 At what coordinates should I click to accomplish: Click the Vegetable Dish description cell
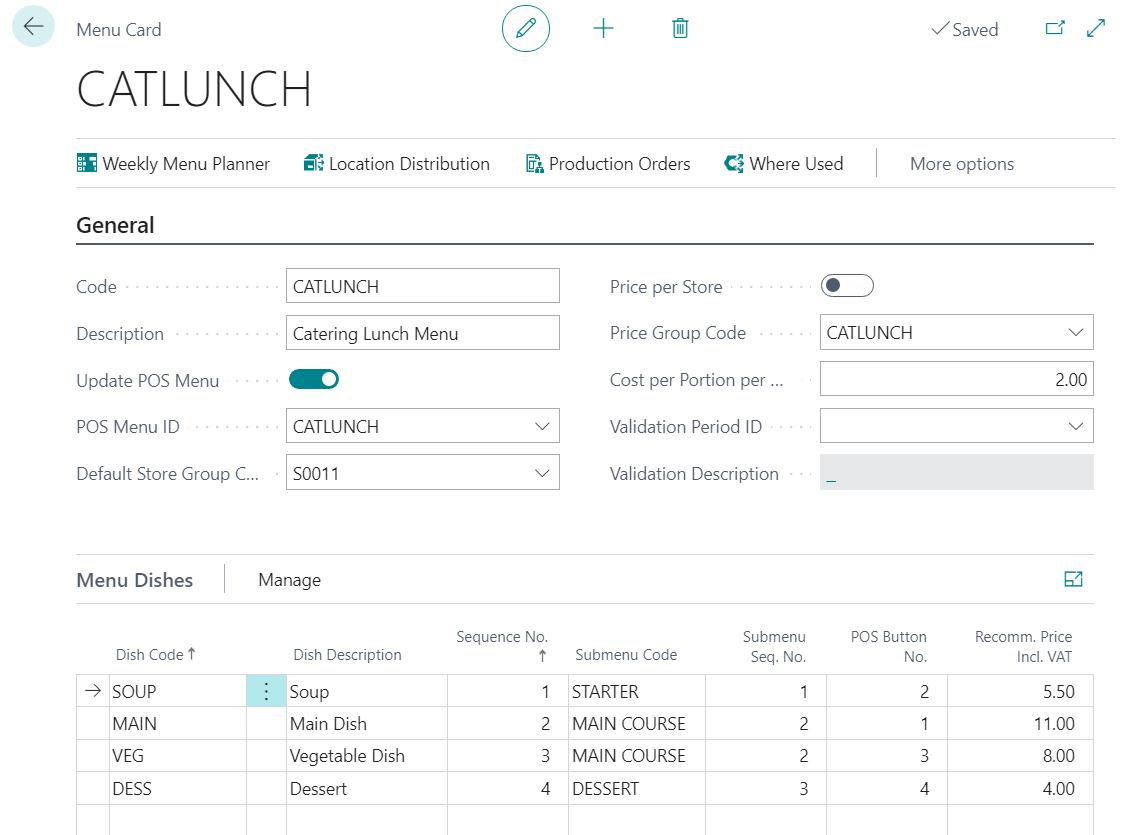coord(366,756)
